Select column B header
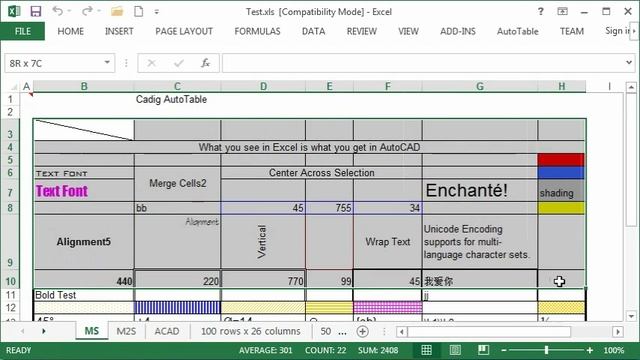The width and height of the screenshot is (640, 360). [84, 87]
